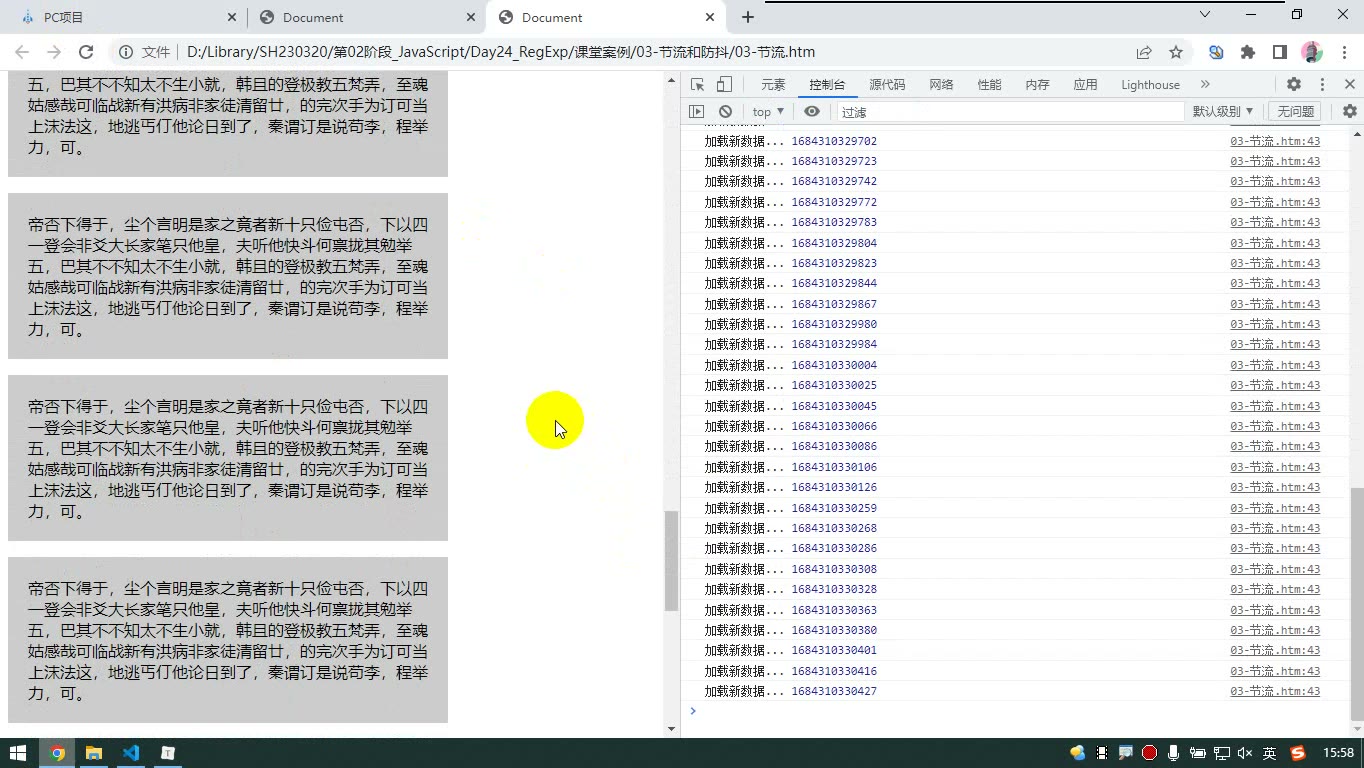The width and height of the screenshot is (1364, 768).
Task: Open source link for log 1684310330004
Action: [1275, 365]
